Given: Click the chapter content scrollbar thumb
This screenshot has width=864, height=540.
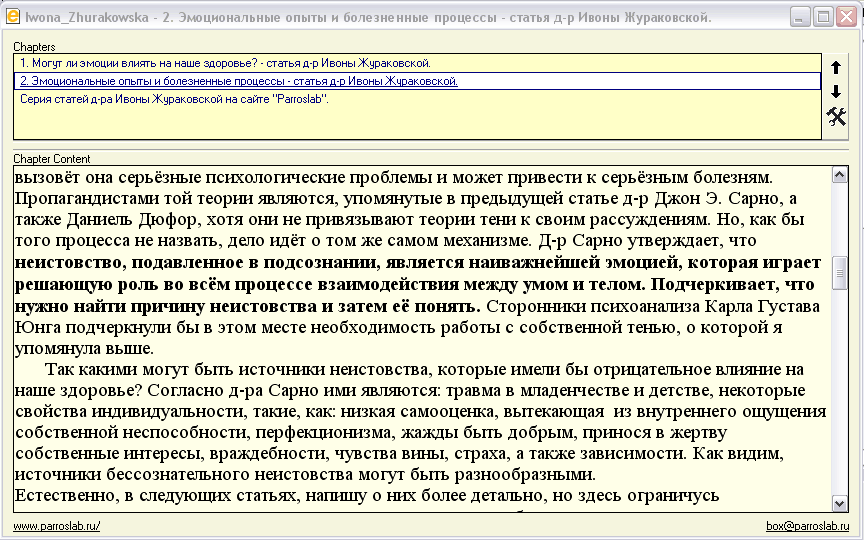Looking at the screenshot, I should (x=840, y=271).
